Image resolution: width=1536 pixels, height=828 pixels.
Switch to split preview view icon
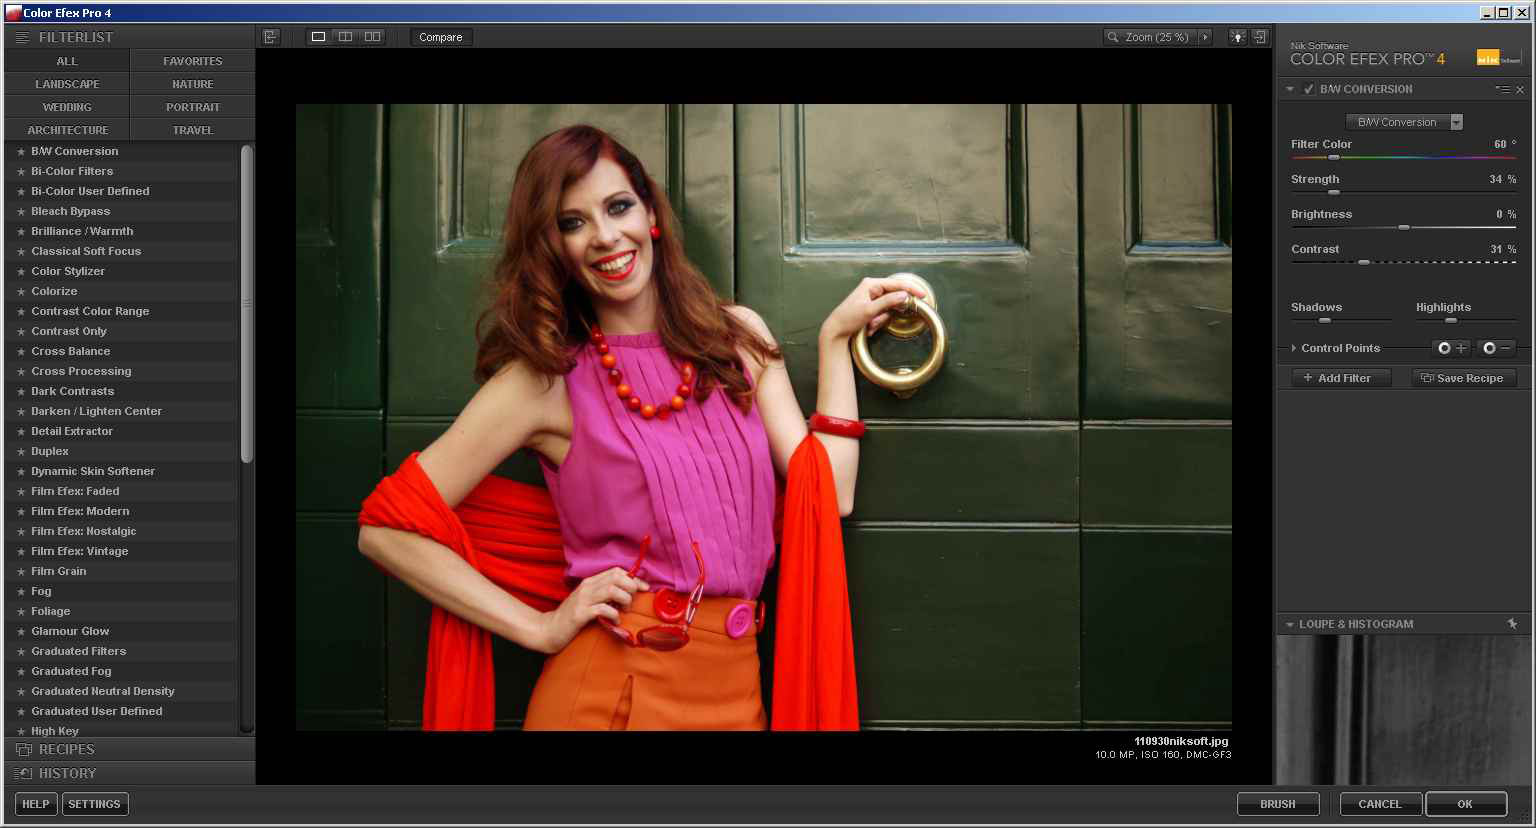click(344, 35)
